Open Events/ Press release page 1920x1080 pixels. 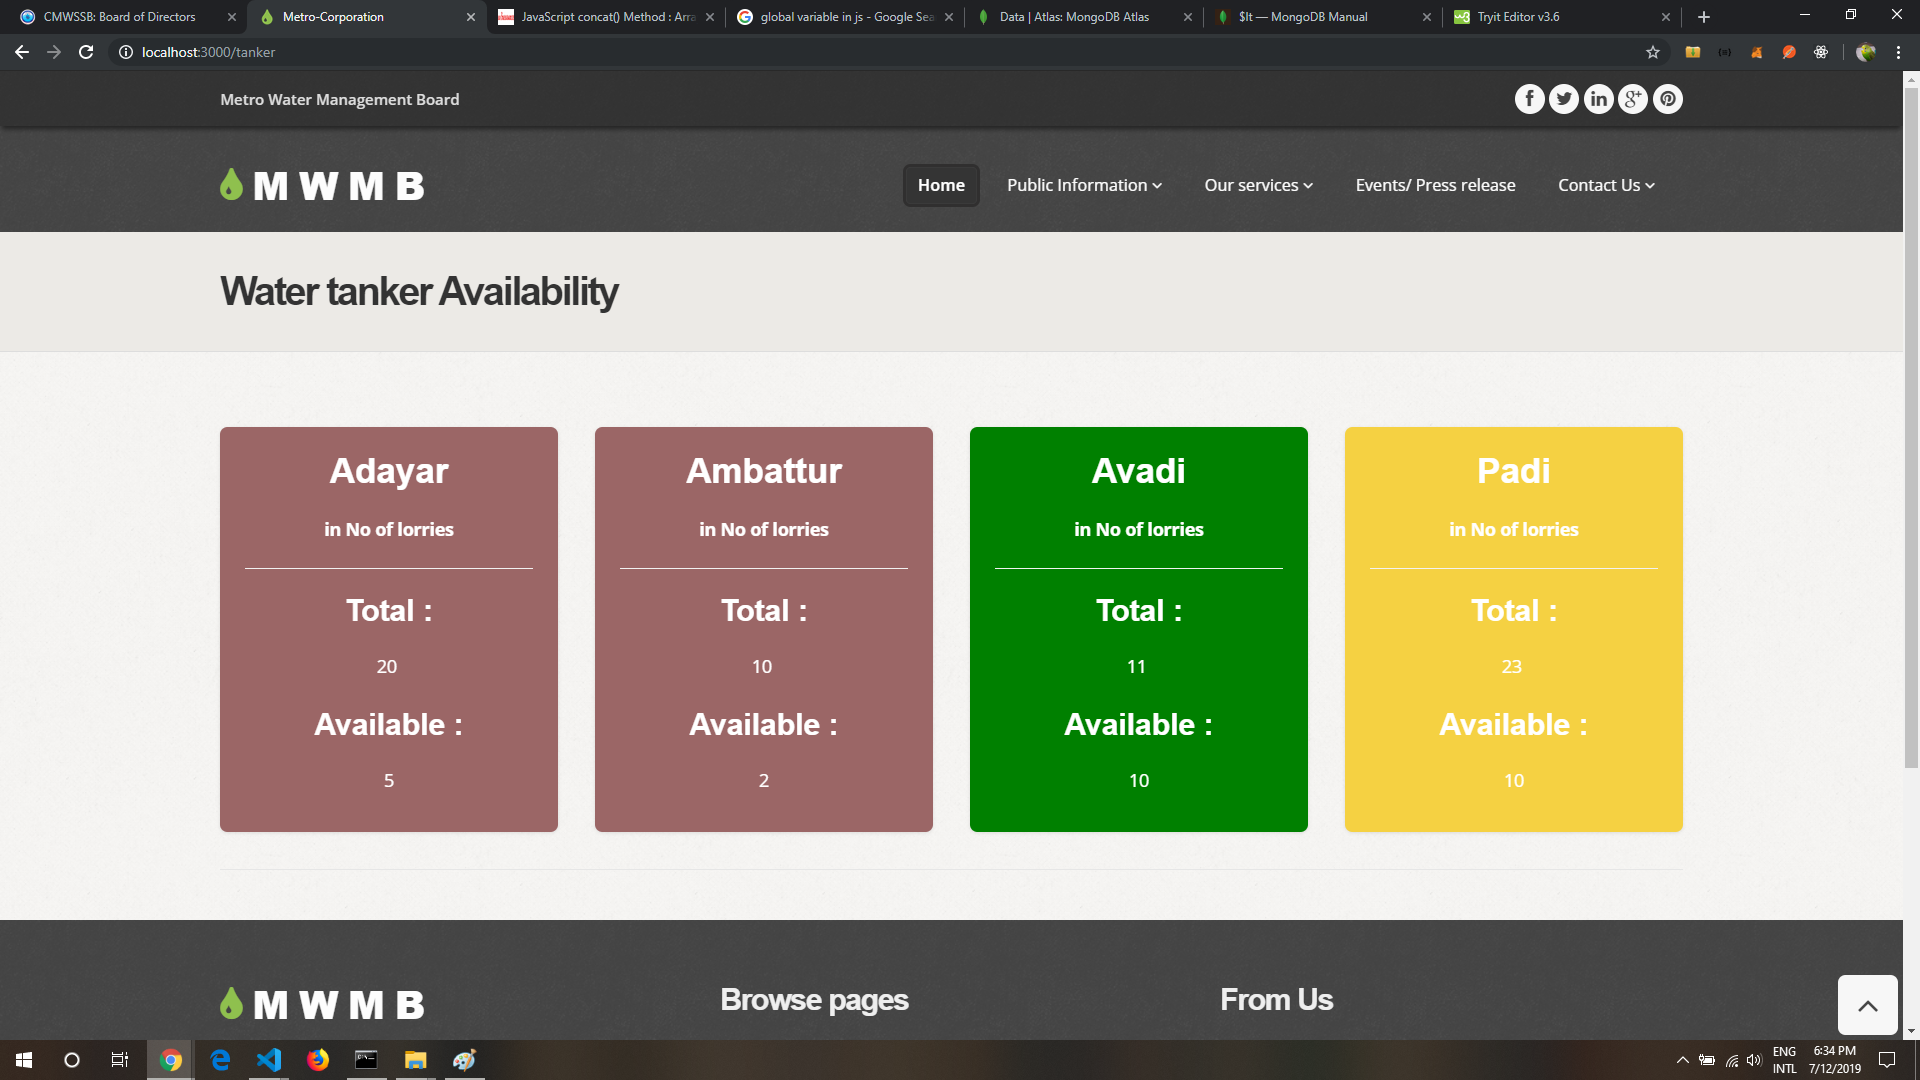[1435, 185]
